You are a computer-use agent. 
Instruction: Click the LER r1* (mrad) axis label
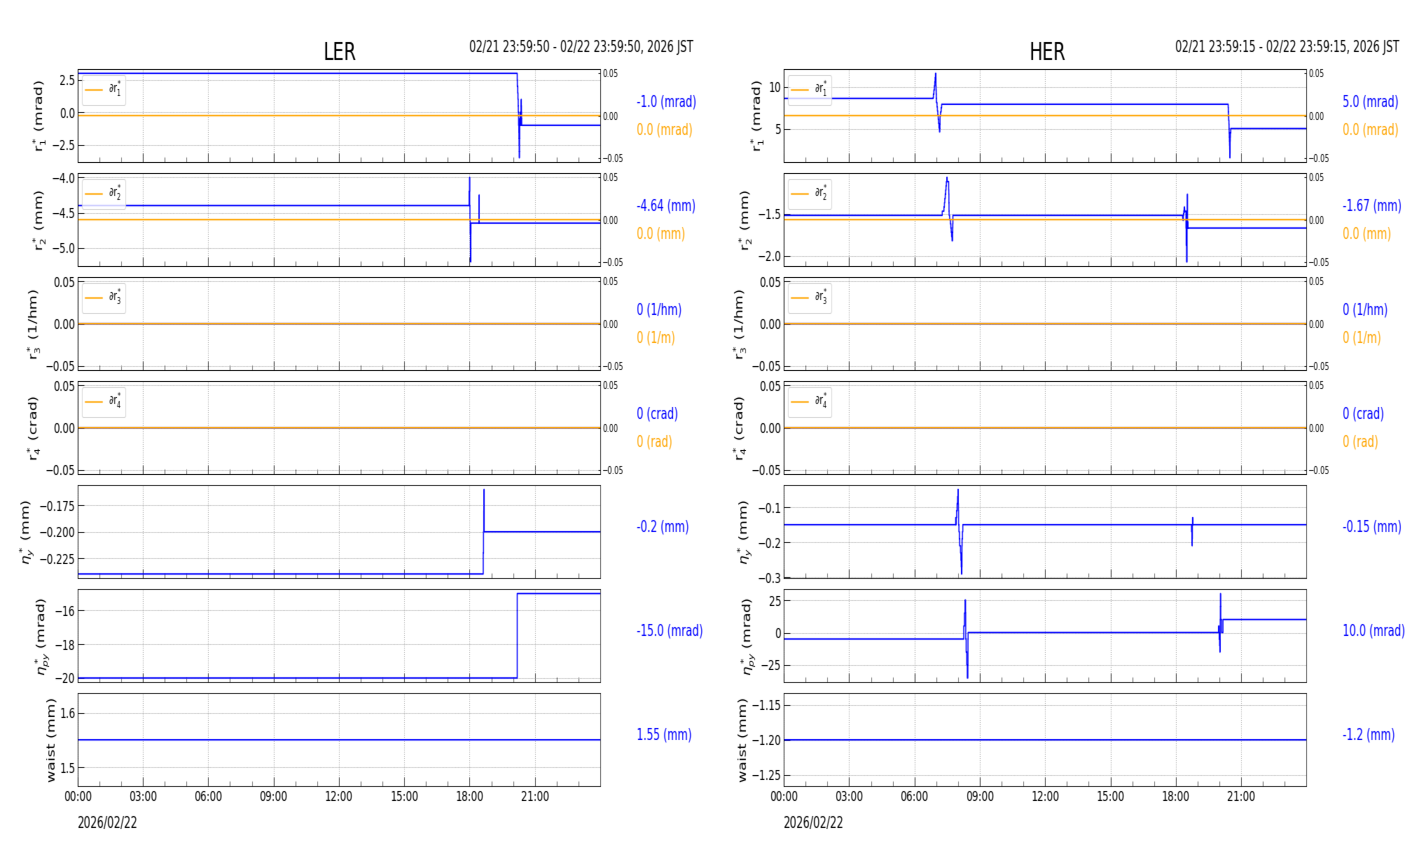pyautogui.click(x=39, y=116)
